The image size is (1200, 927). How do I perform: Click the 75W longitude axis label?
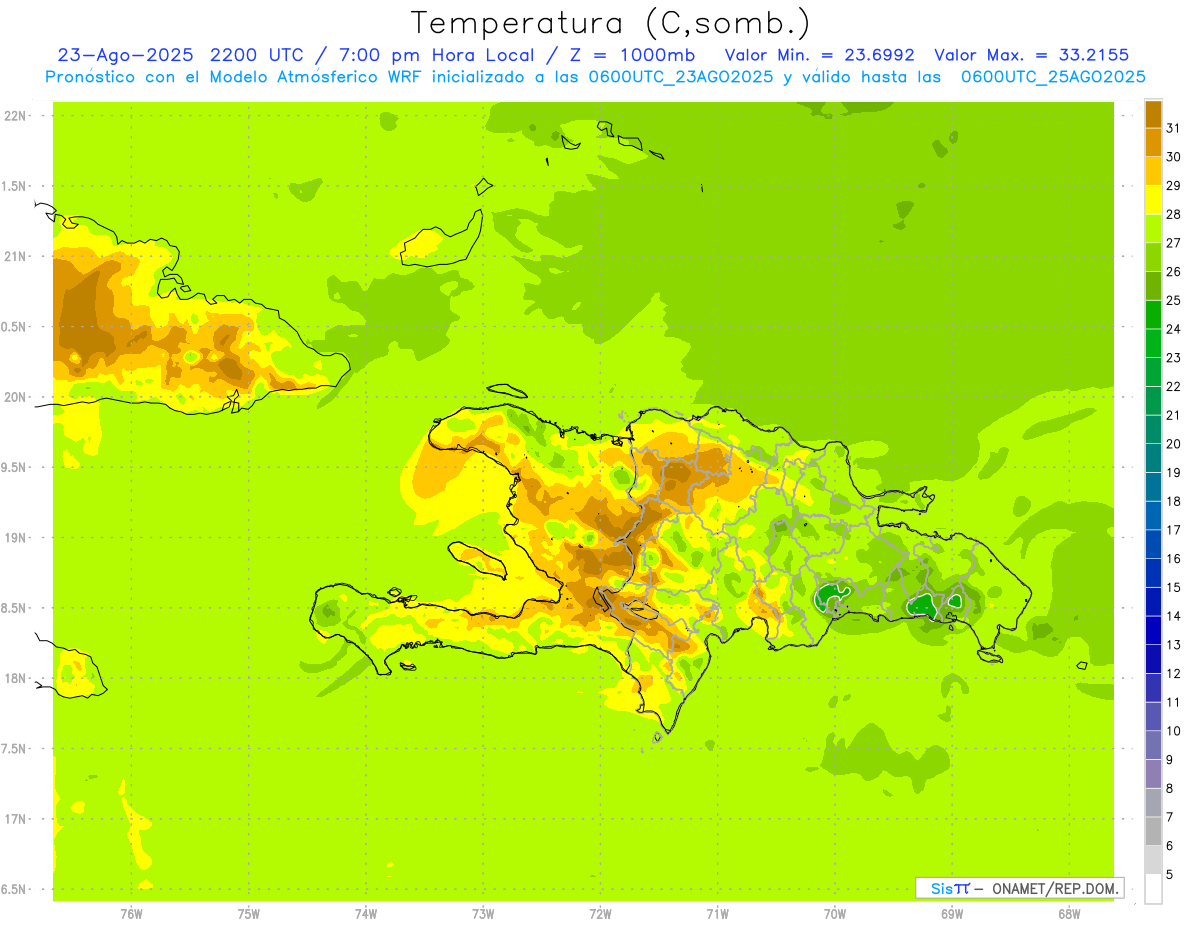pos(249,913)
